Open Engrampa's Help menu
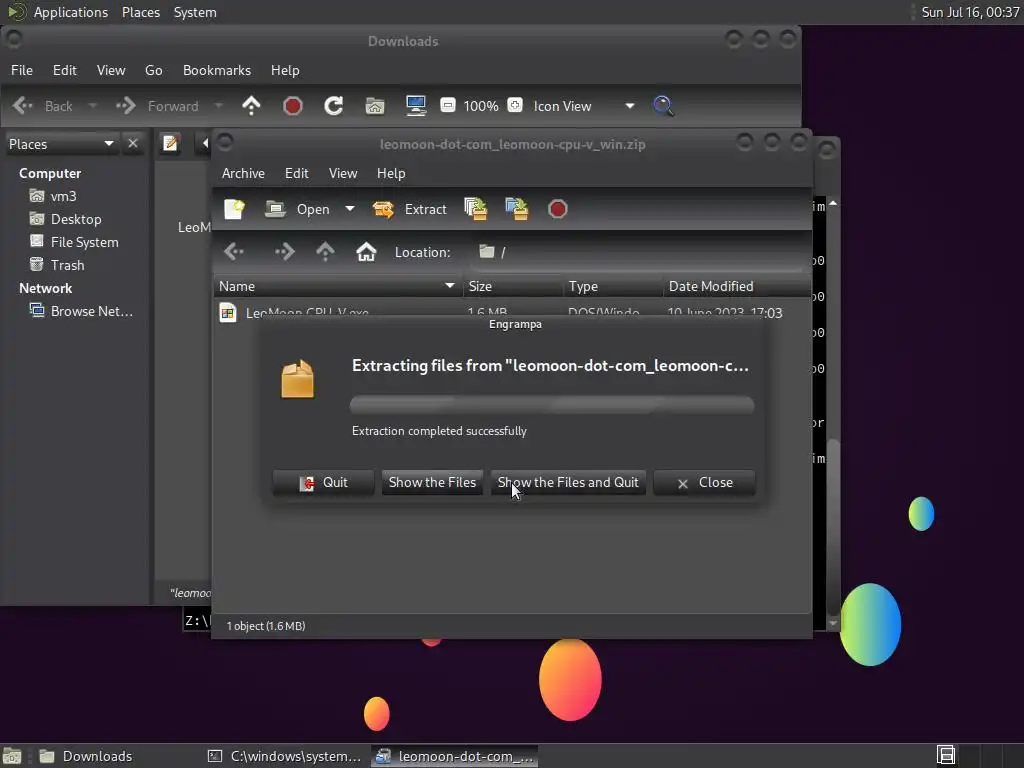Image resolution: width=1024 pixels, height=768 pixels. pyautogui.click(x=391, y=173)
